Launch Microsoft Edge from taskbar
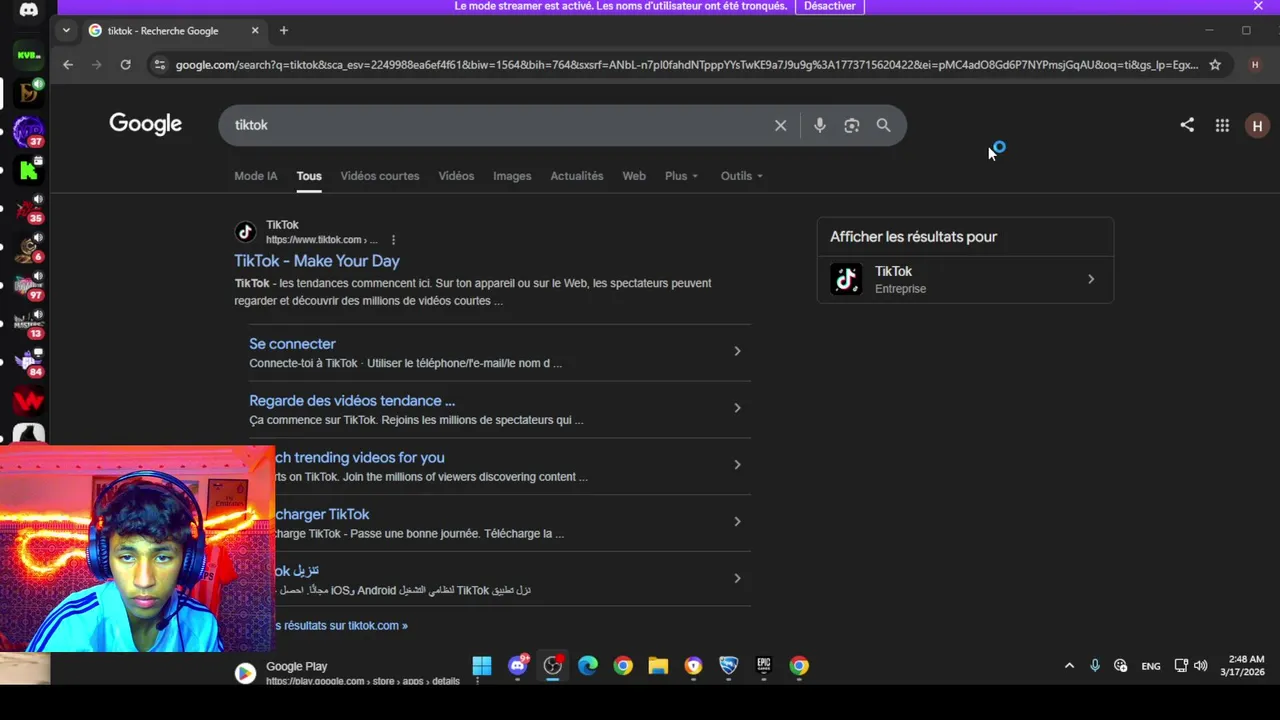Screen dimensions: 1280x720 click(x=588, y=666)
